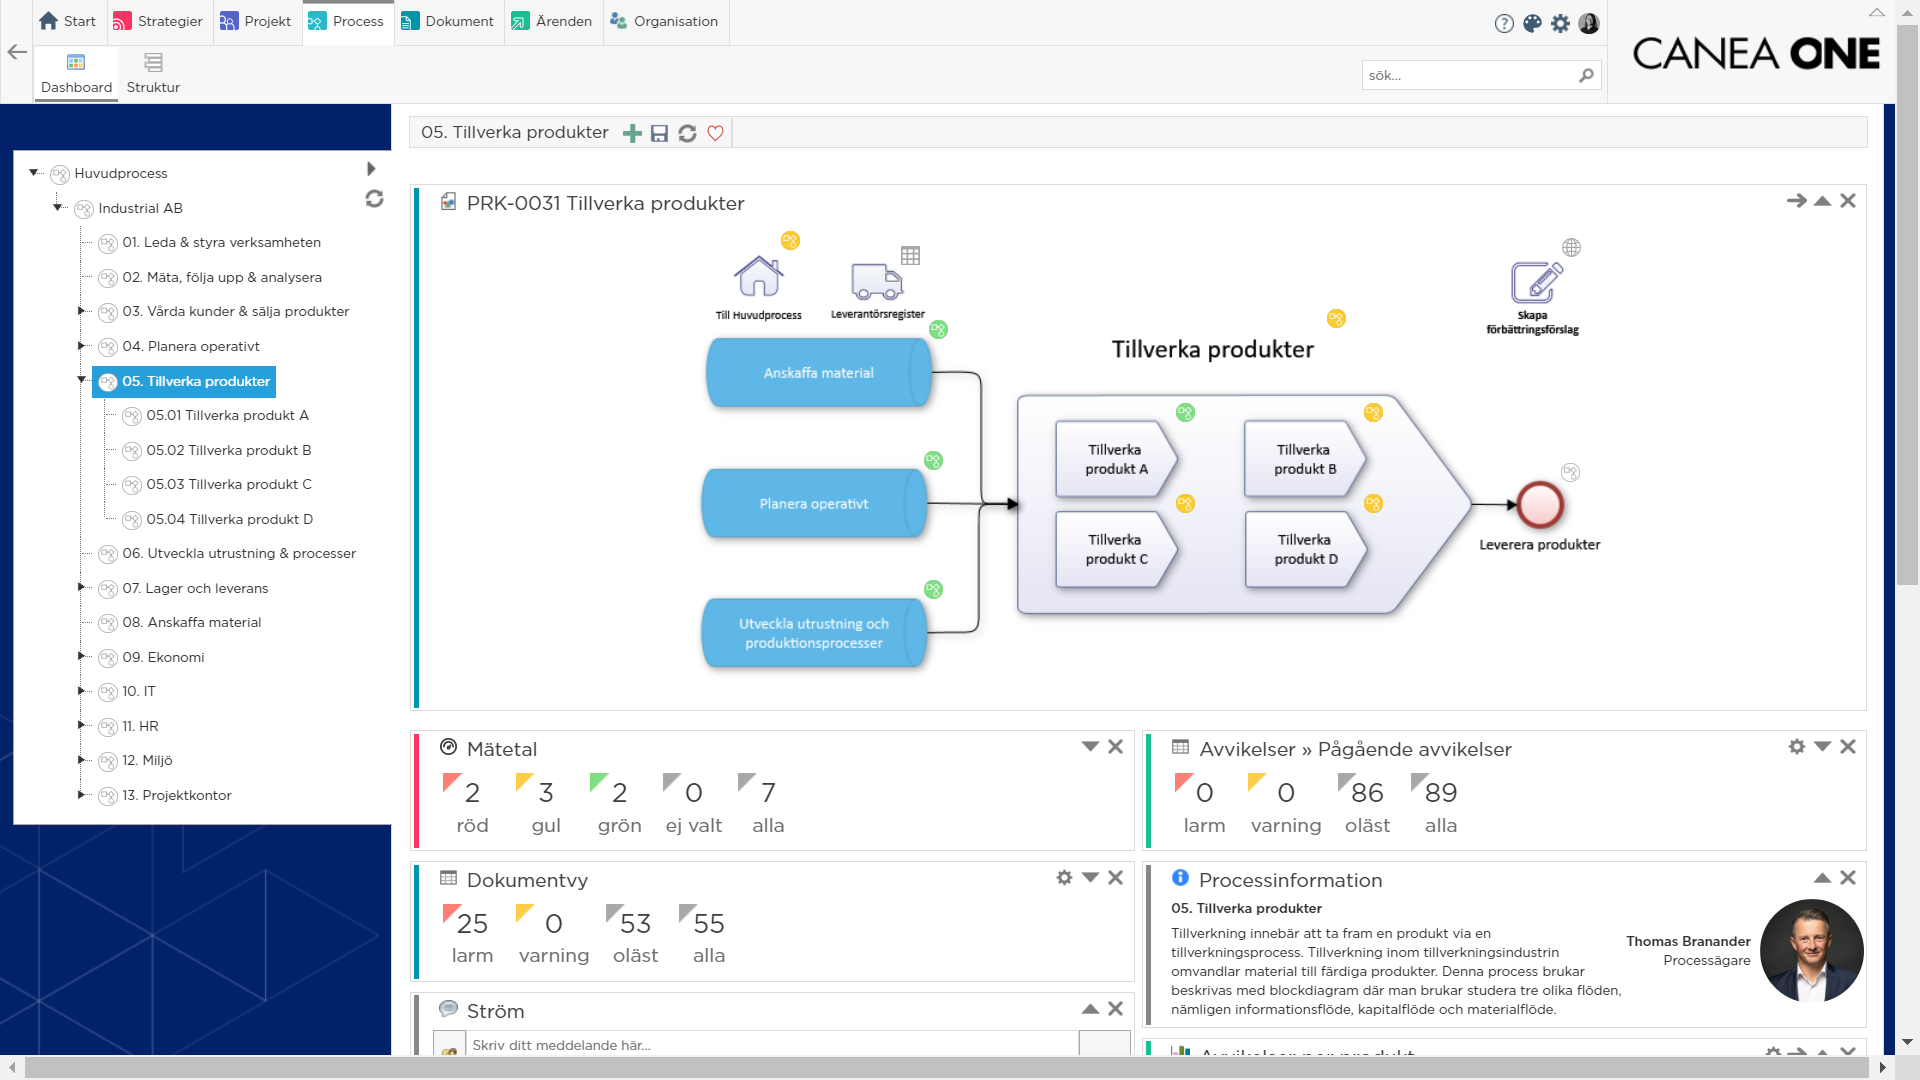Expand the 09. Ekonomi tree node
1920x1080 pixels.
click(82, 656)
